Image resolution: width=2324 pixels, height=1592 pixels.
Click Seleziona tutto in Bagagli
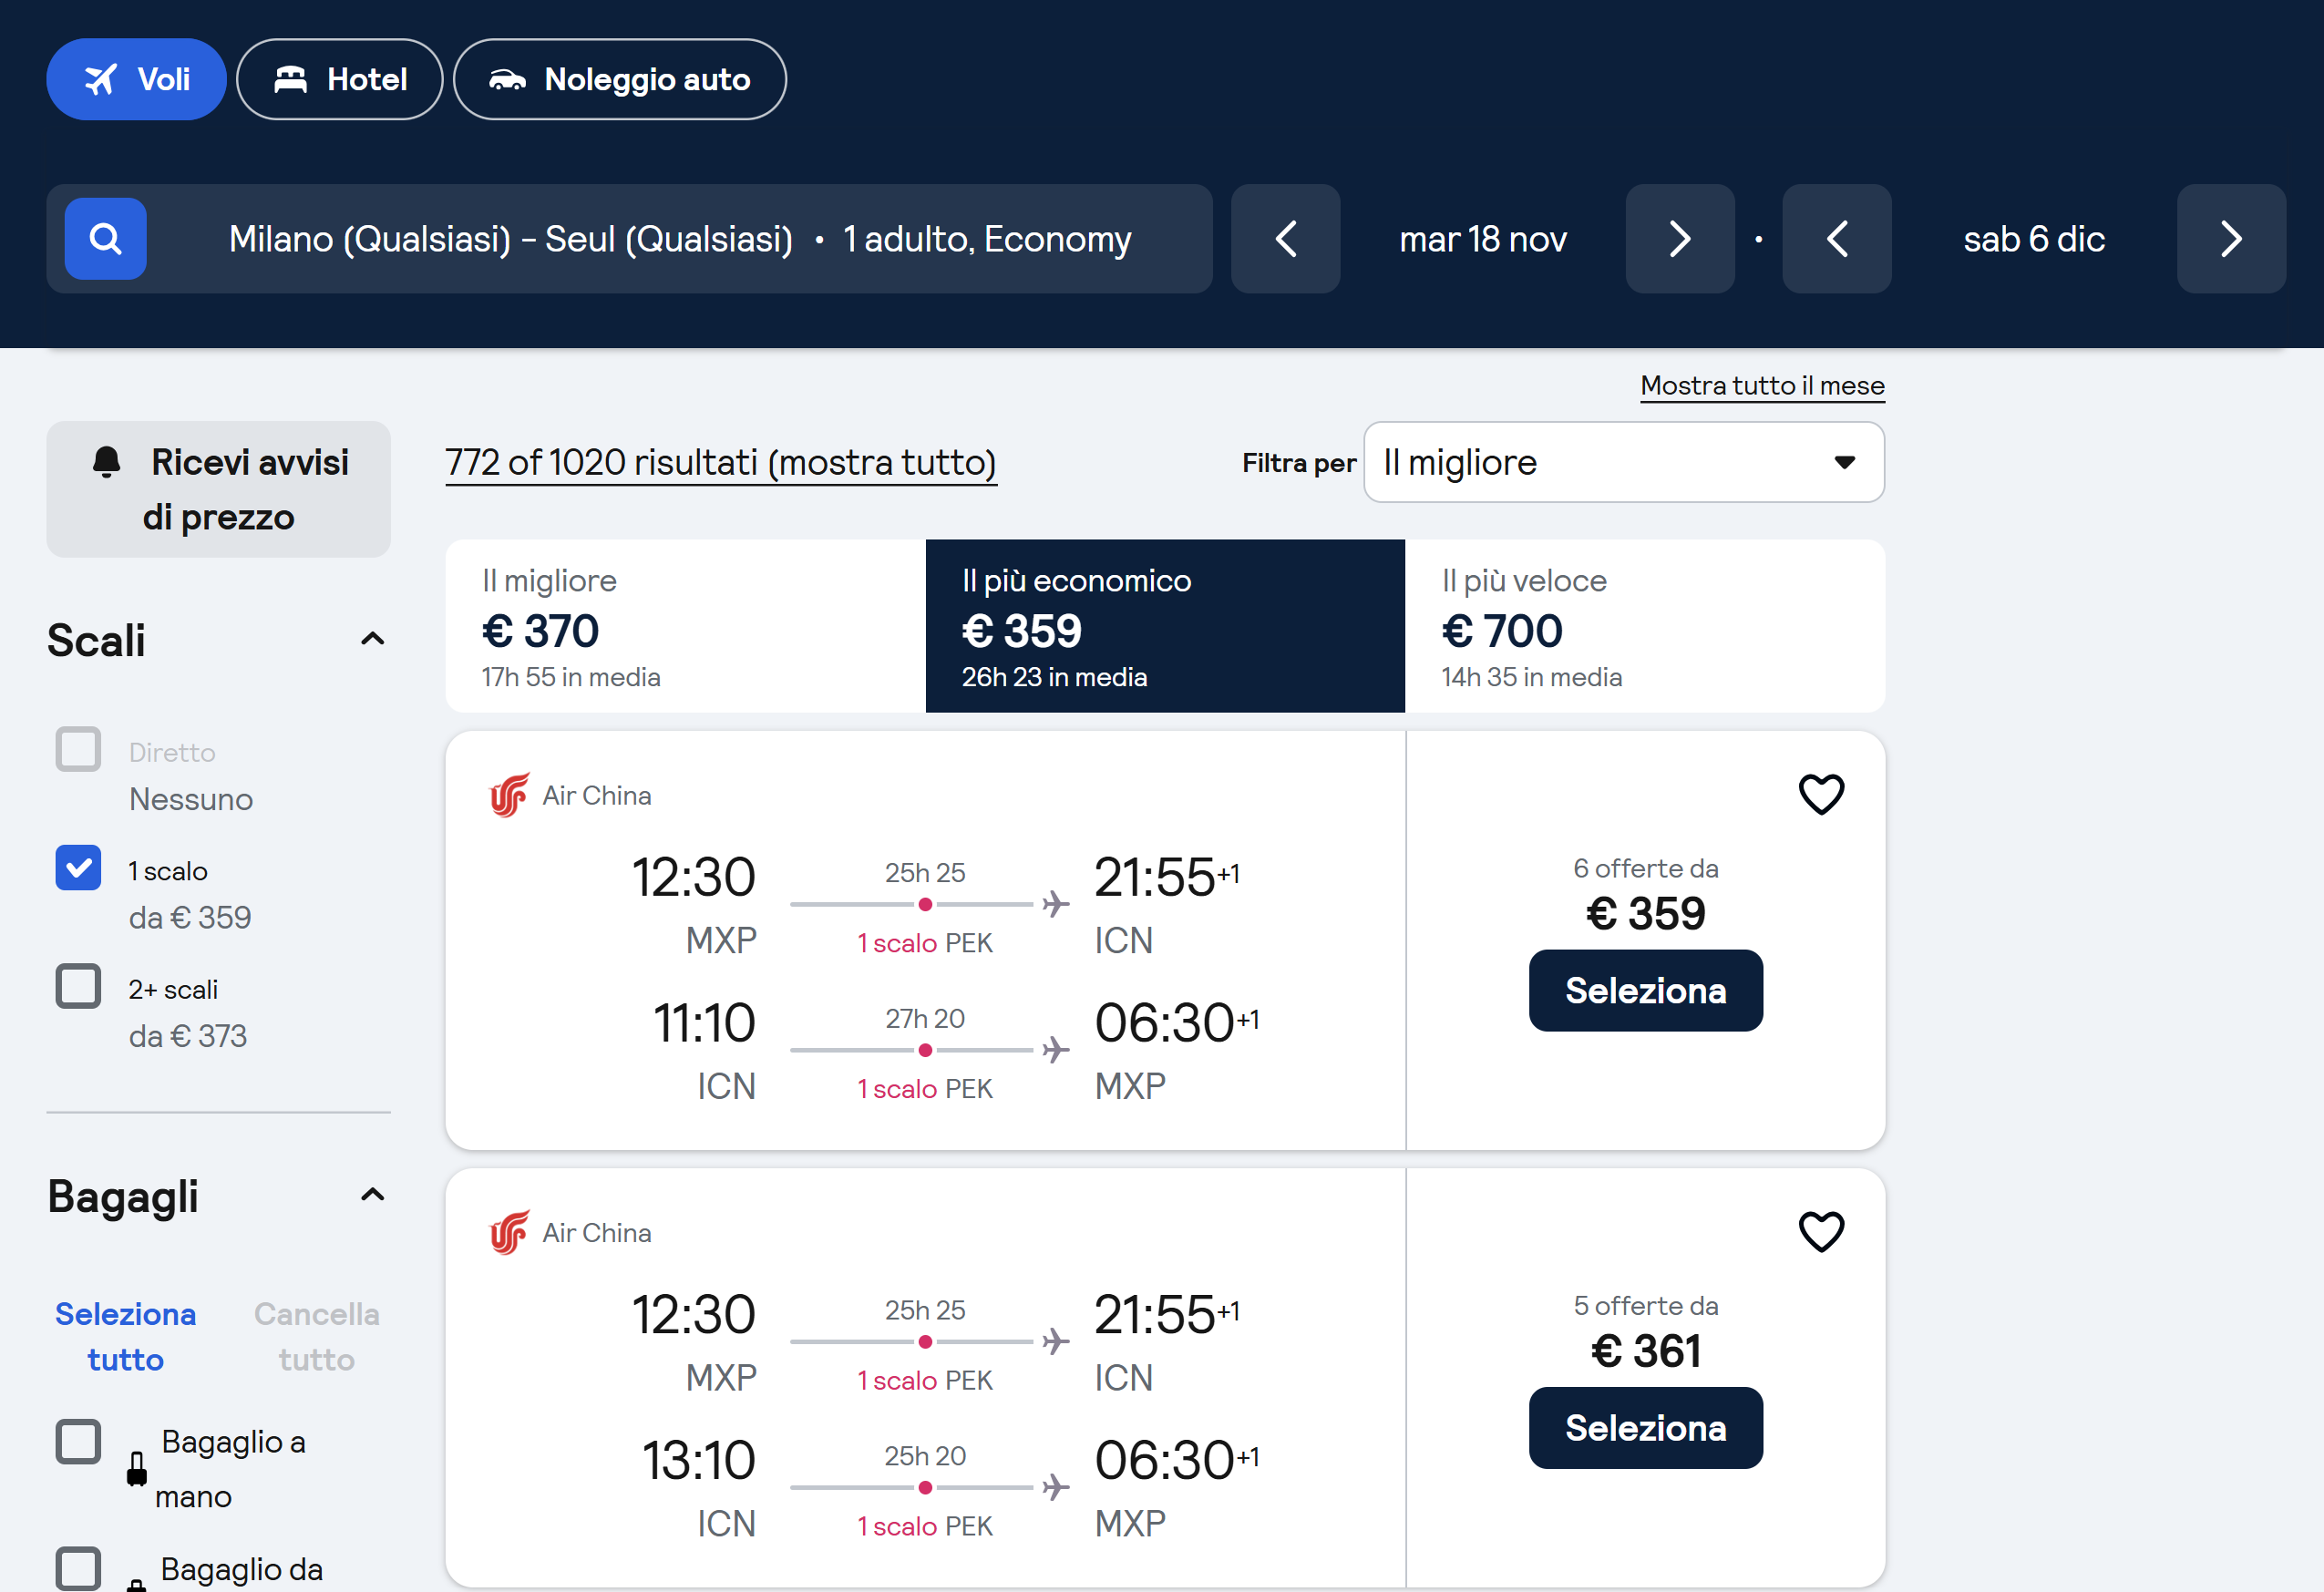(125, 1336)
